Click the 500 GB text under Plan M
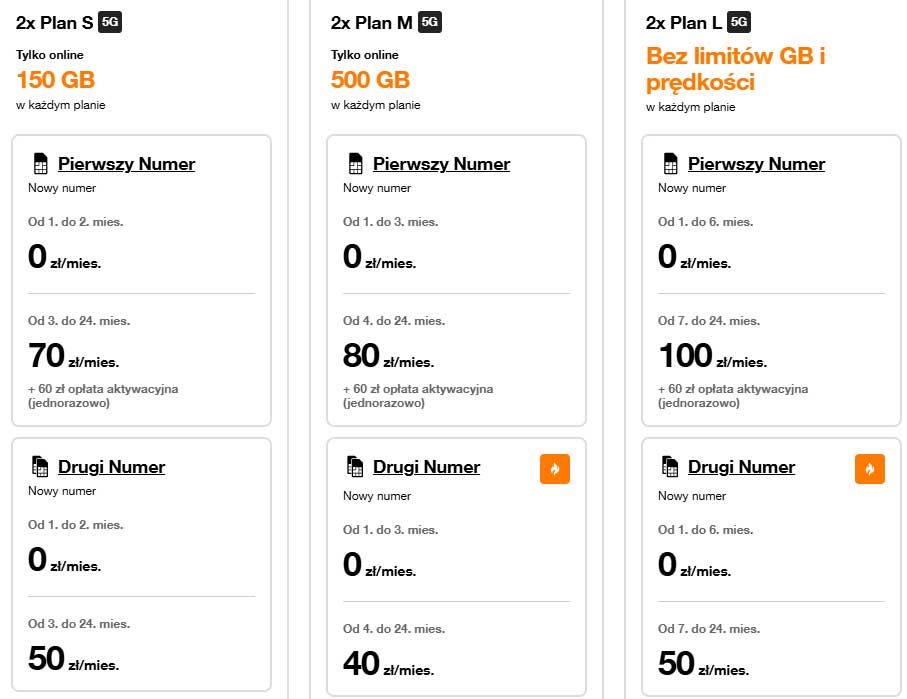 (x=370, y=79)
